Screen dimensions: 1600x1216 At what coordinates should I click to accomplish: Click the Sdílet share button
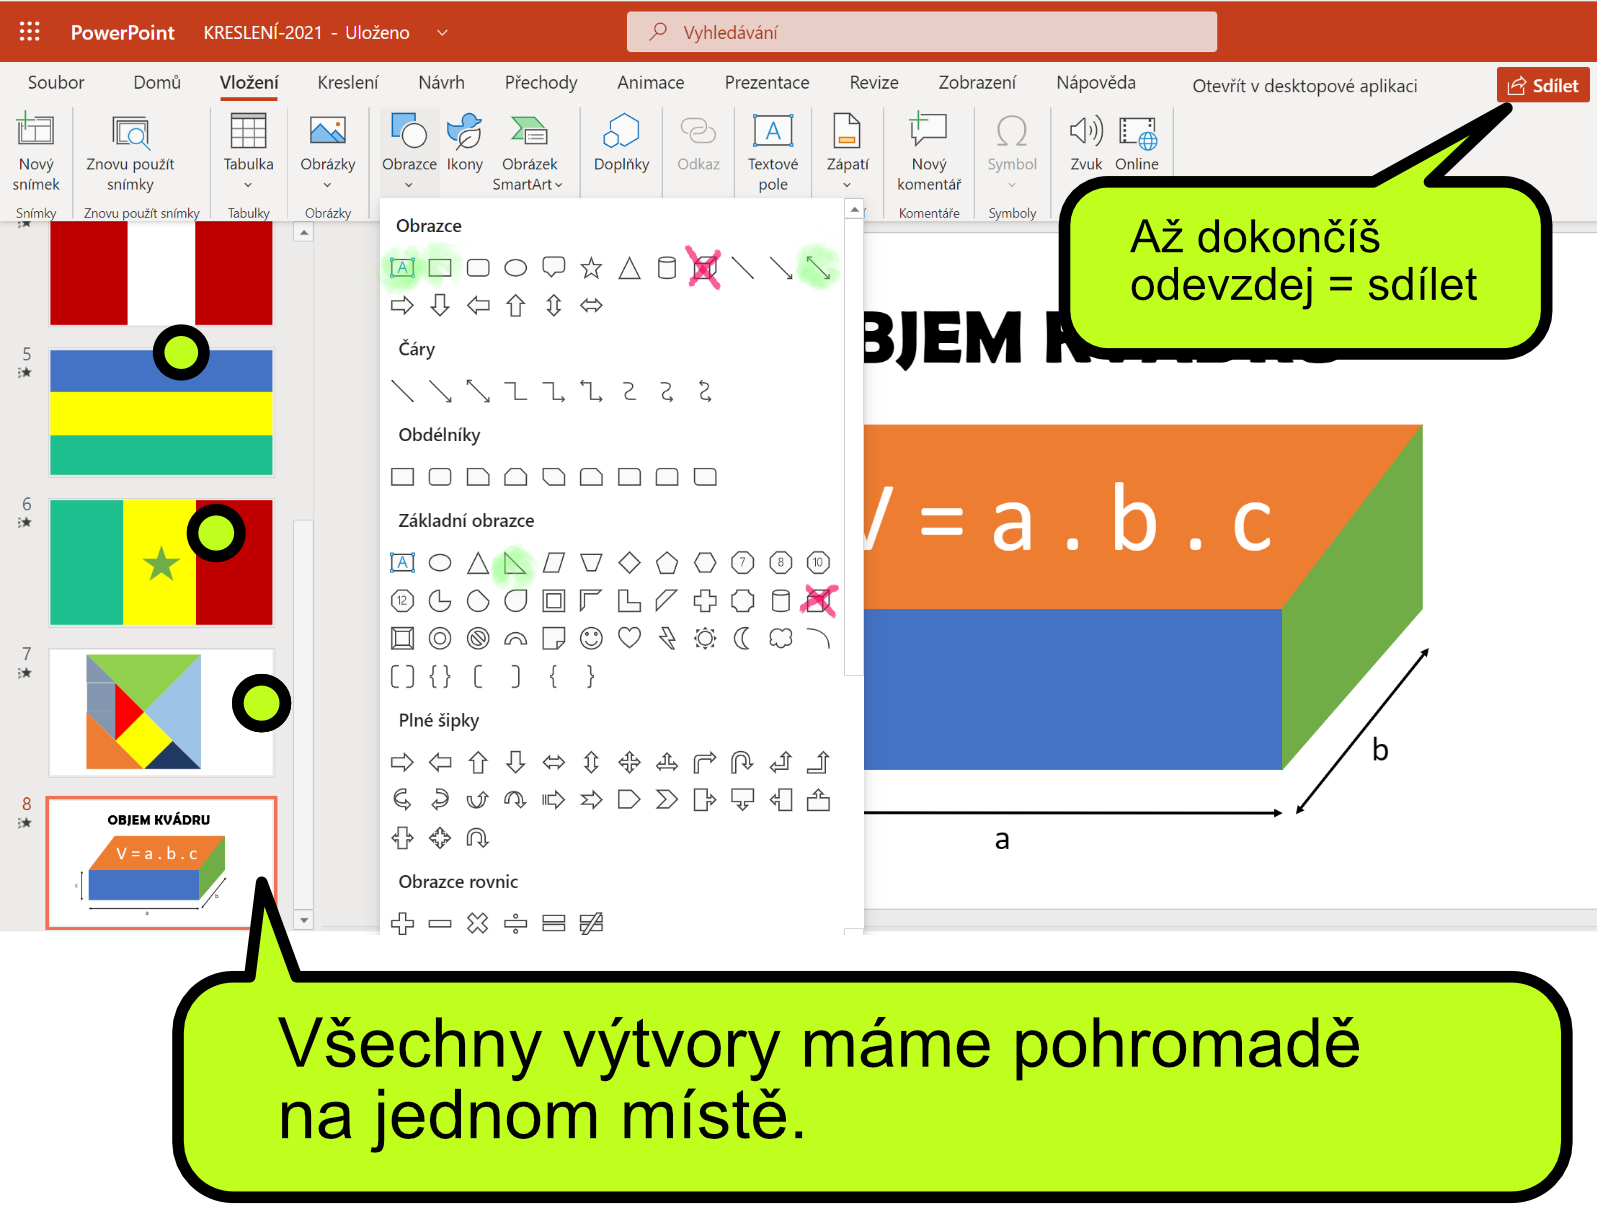pyautogui.click(x=1542, y=86)
